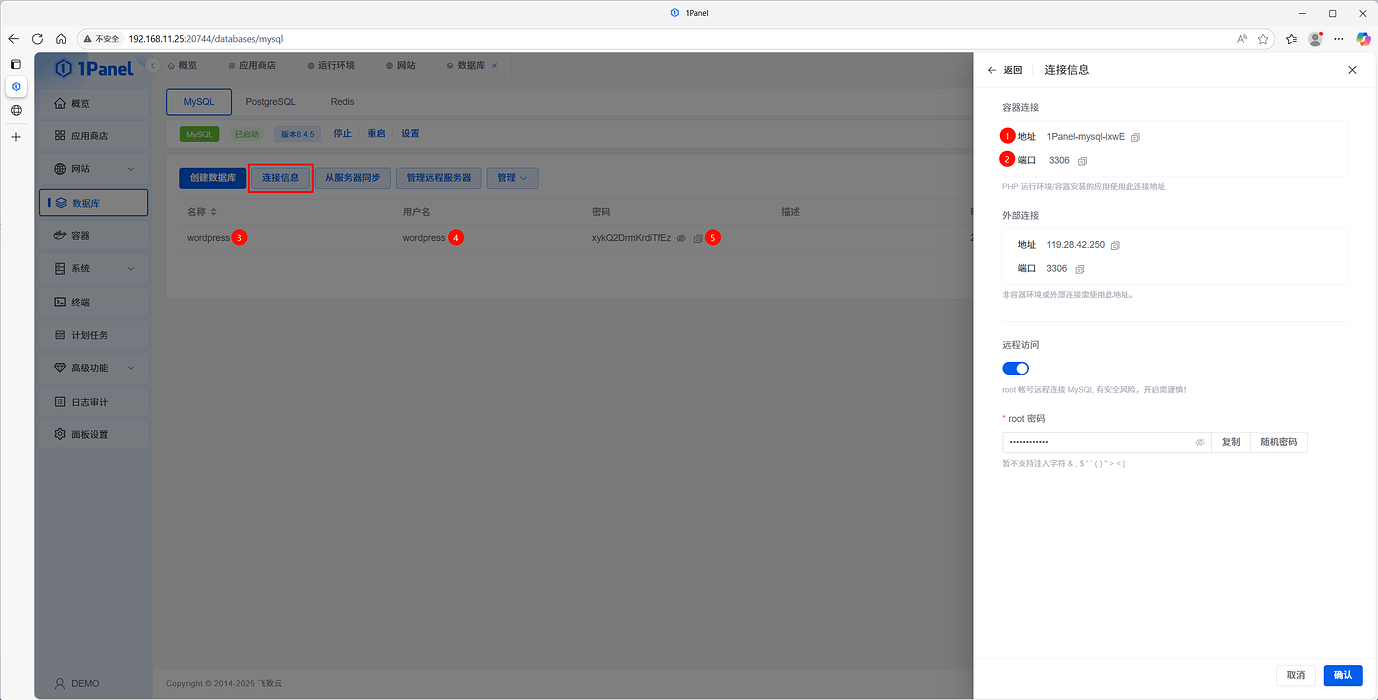Open 计划任务 in the sidebar
Screen dimensions: 1378x700
click(92, 334)
